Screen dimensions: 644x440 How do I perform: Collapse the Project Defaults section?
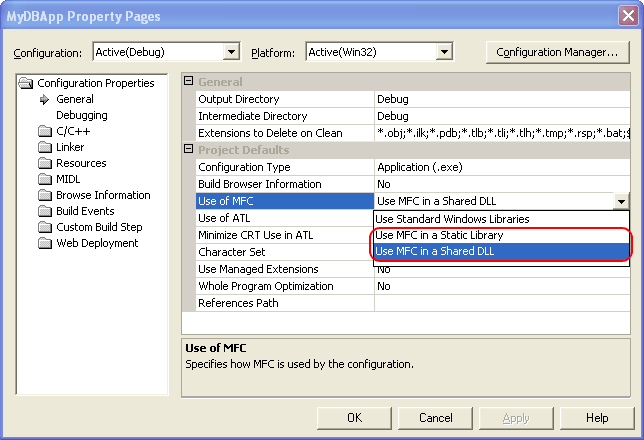pos(189,150)
